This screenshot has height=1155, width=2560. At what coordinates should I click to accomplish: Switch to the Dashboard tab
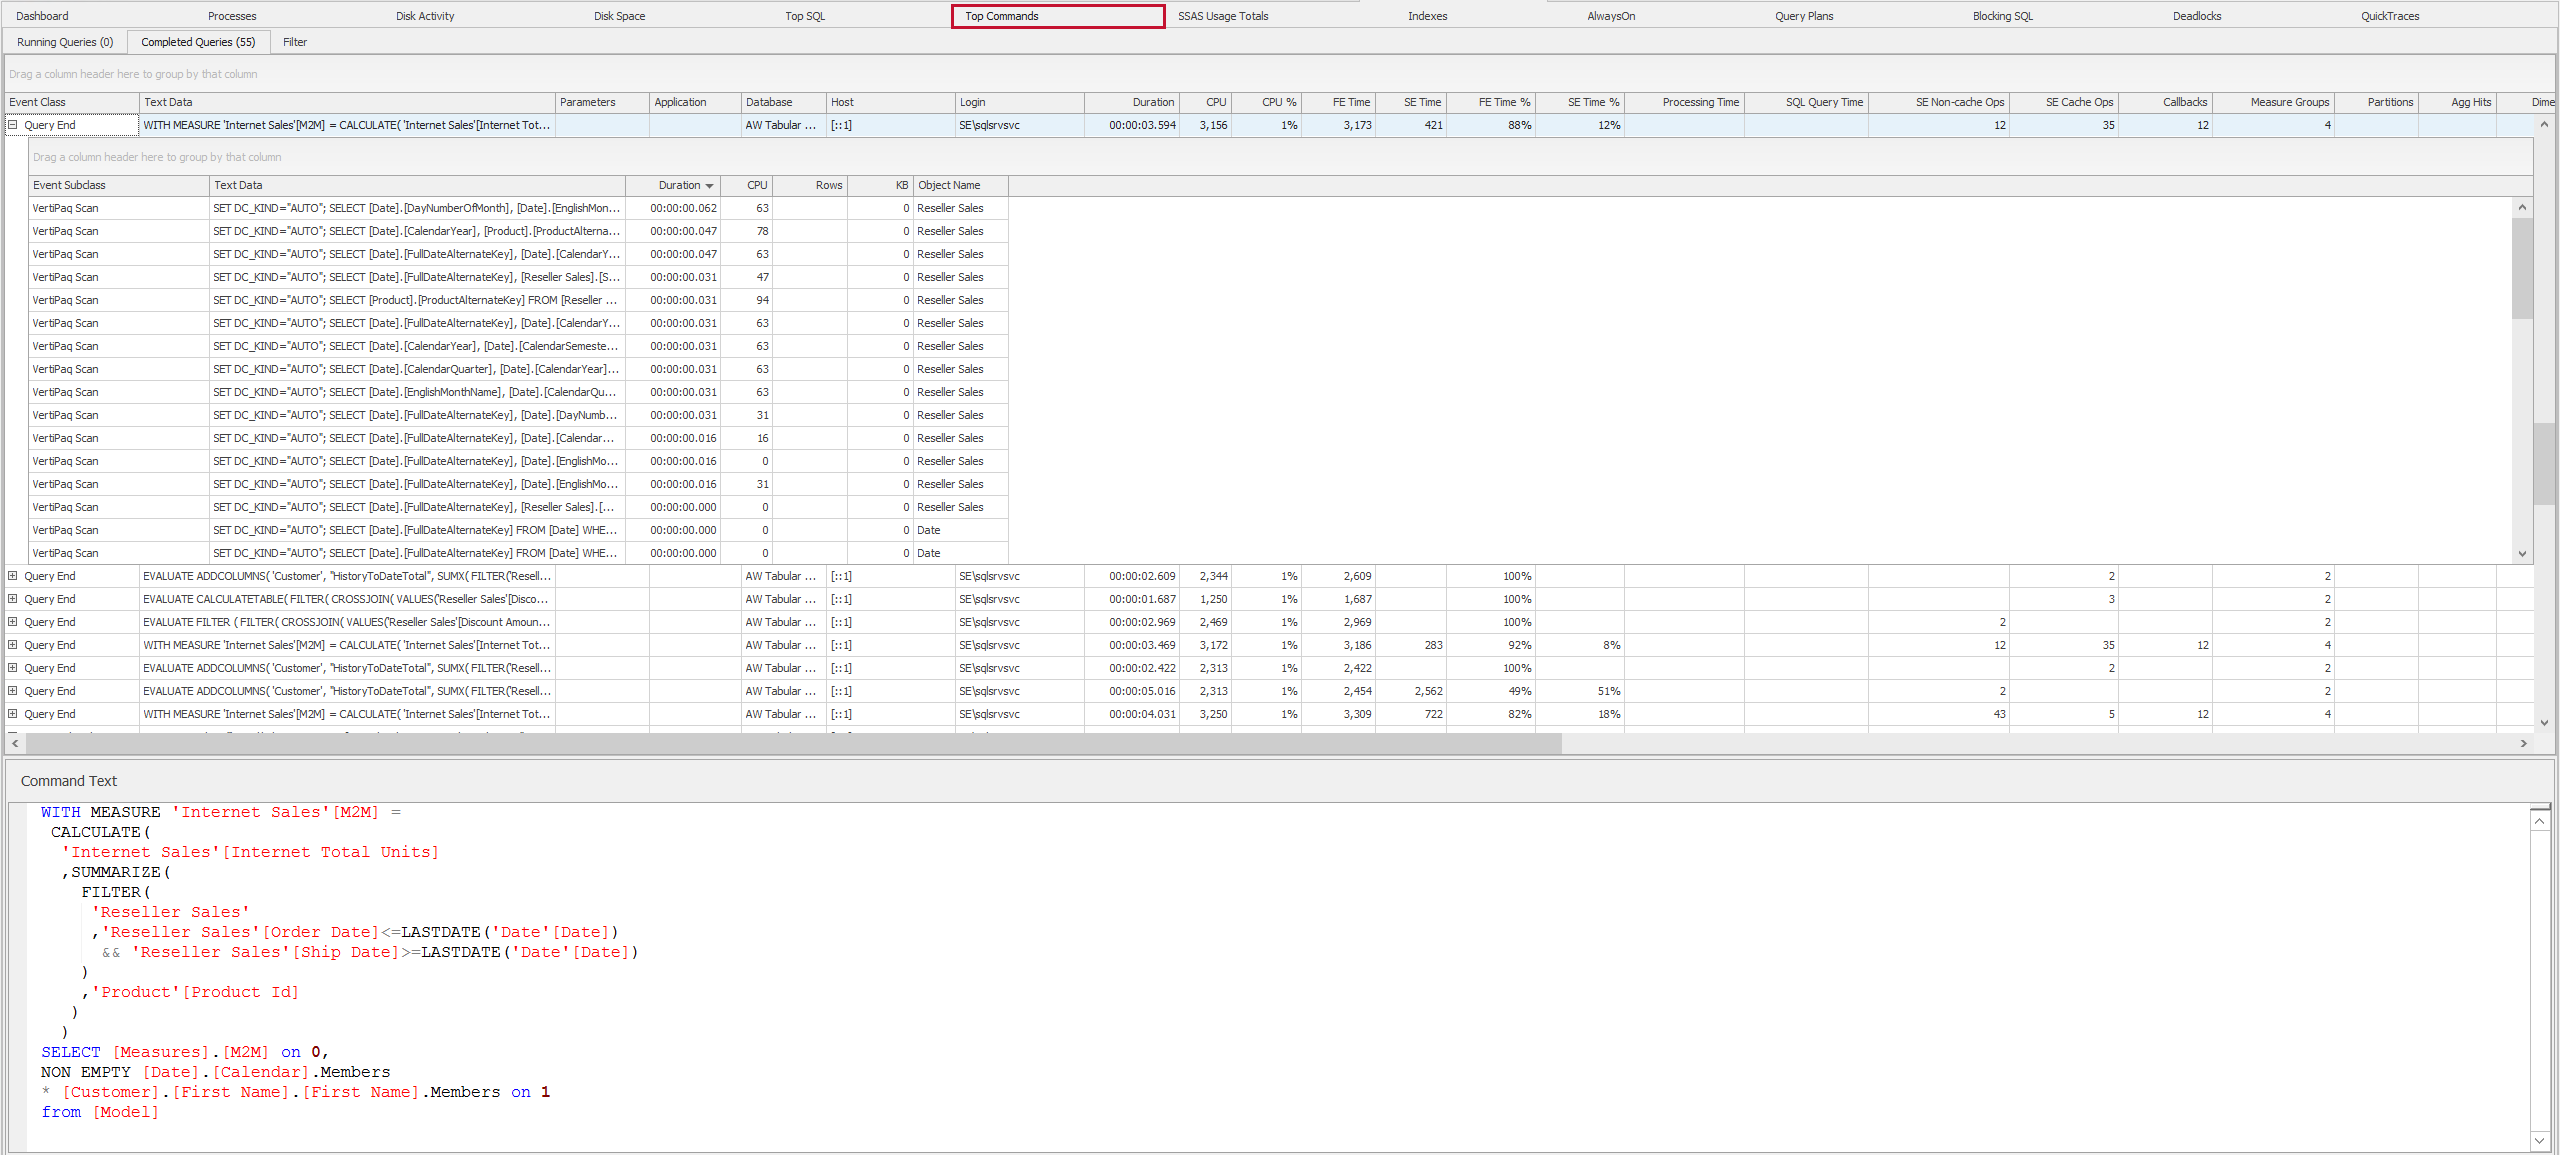click(42, 15)
